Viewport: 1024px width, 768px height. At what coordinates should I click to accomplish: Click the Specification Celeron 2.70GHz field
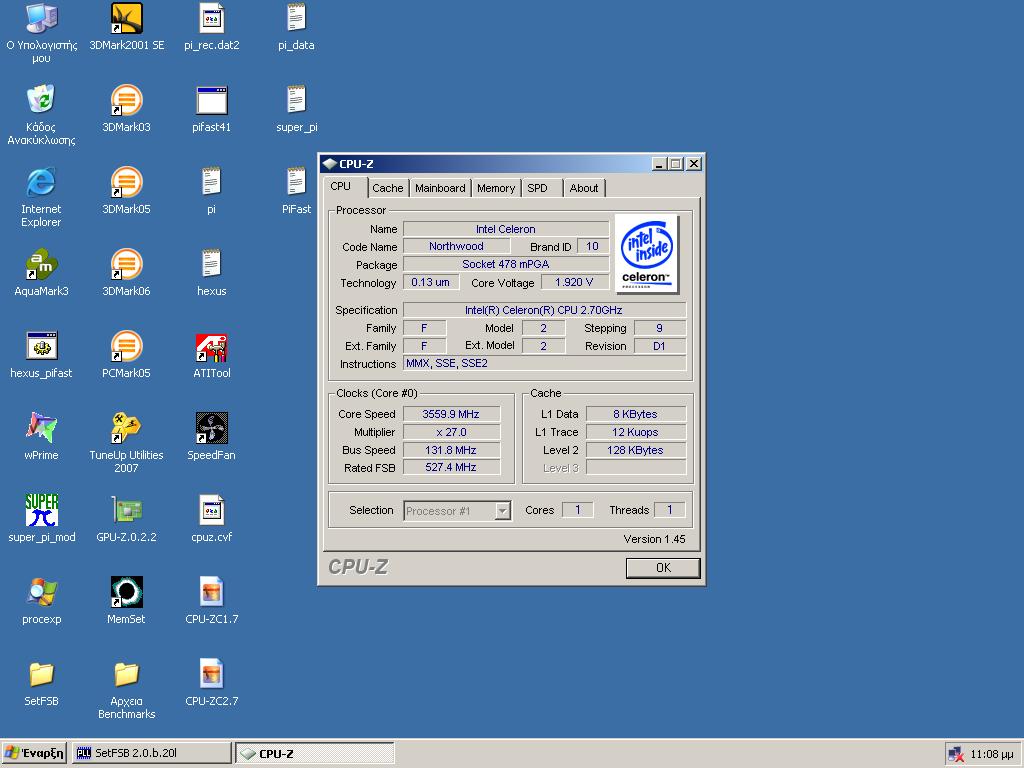(x=545, y=310)
